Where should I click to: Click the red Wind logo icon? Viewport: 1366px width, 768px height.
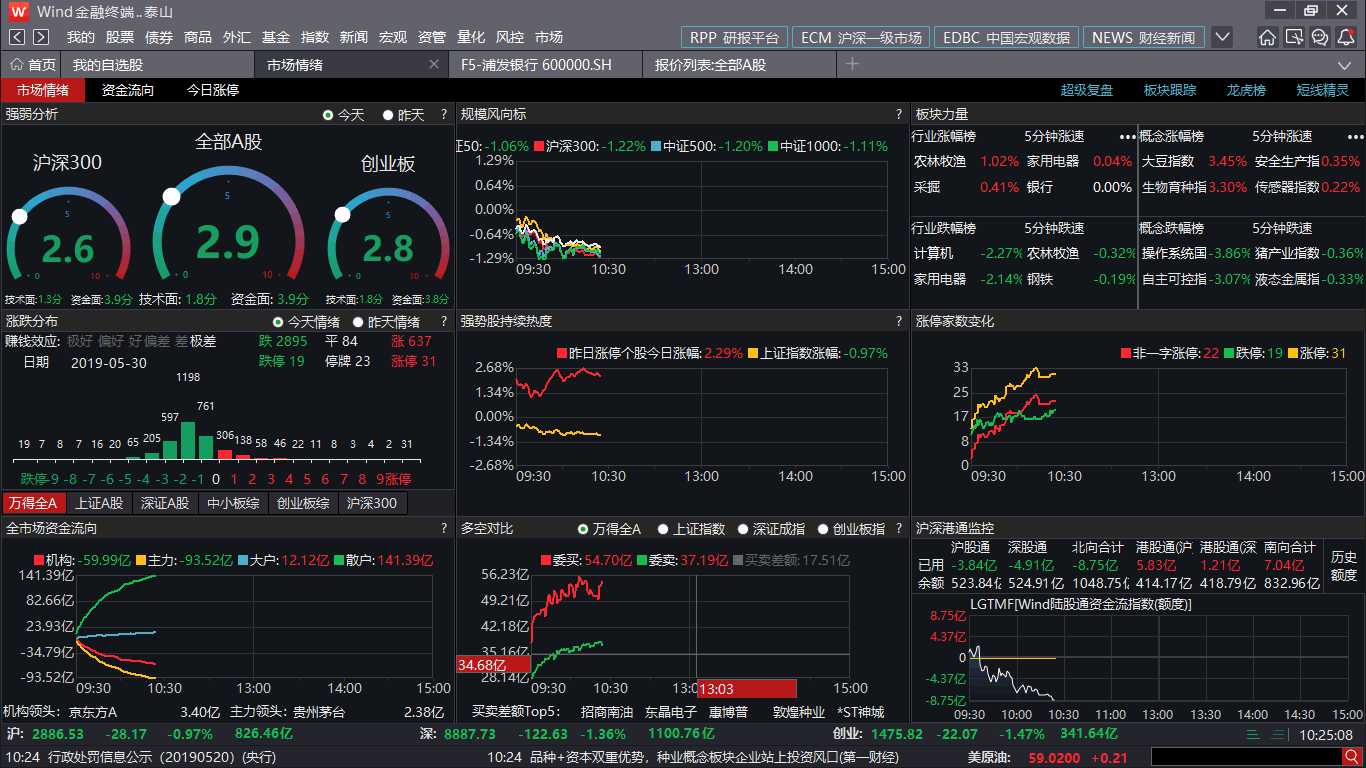tap(18, 11)
